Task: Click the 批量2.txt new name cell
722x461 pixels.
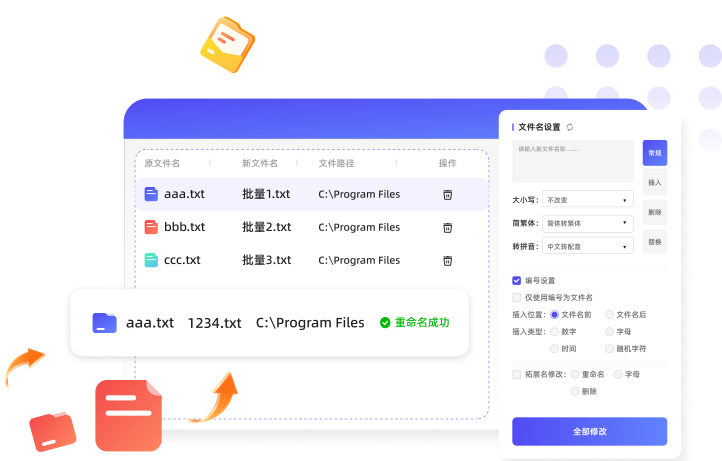Action: tap(267, 227)
